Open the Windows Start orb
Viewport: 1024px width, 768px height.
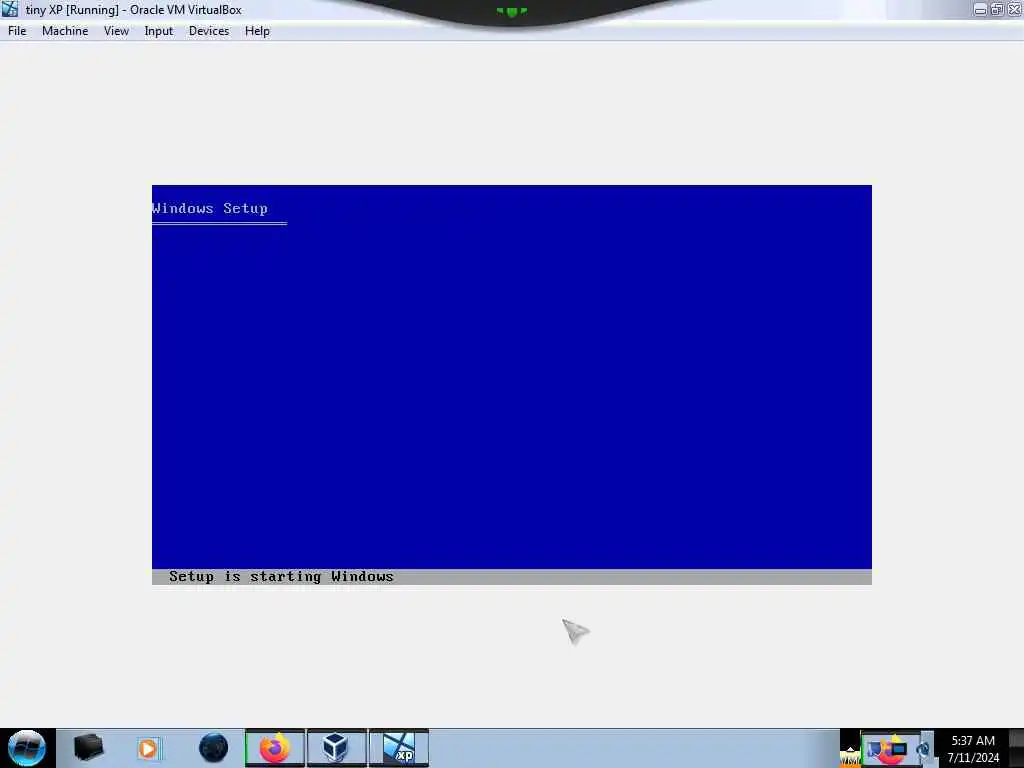(x=27, y=748)
